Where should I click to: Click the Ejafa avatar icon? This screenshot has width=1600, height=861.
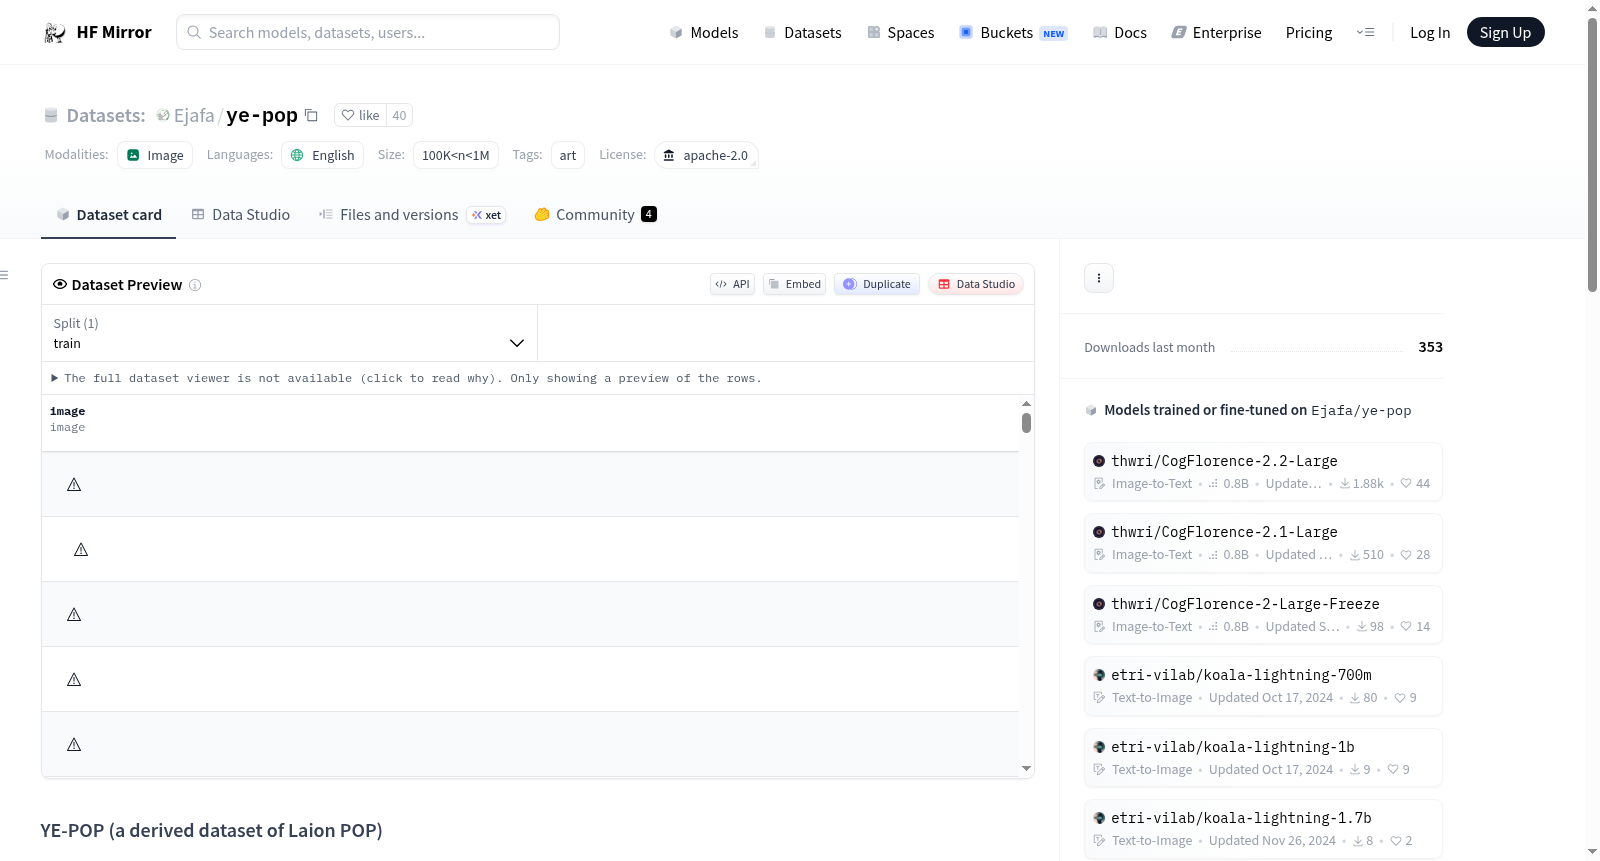point(163,116)
